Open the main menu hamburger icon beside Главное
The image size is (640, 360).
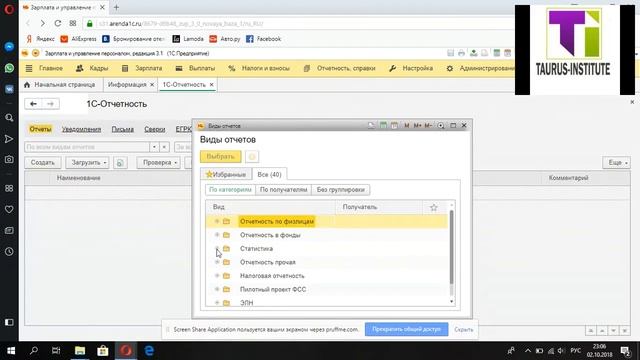tap(29, 68)
